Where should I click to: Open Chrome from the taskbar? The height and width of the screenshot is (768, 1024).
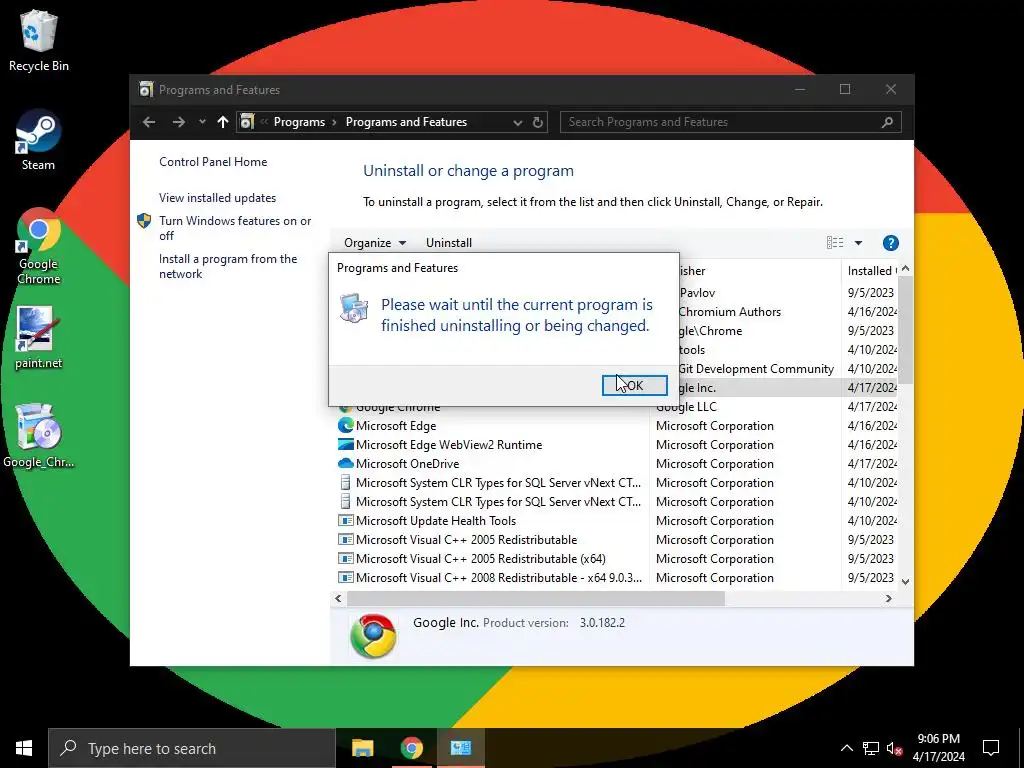point(411,748)
